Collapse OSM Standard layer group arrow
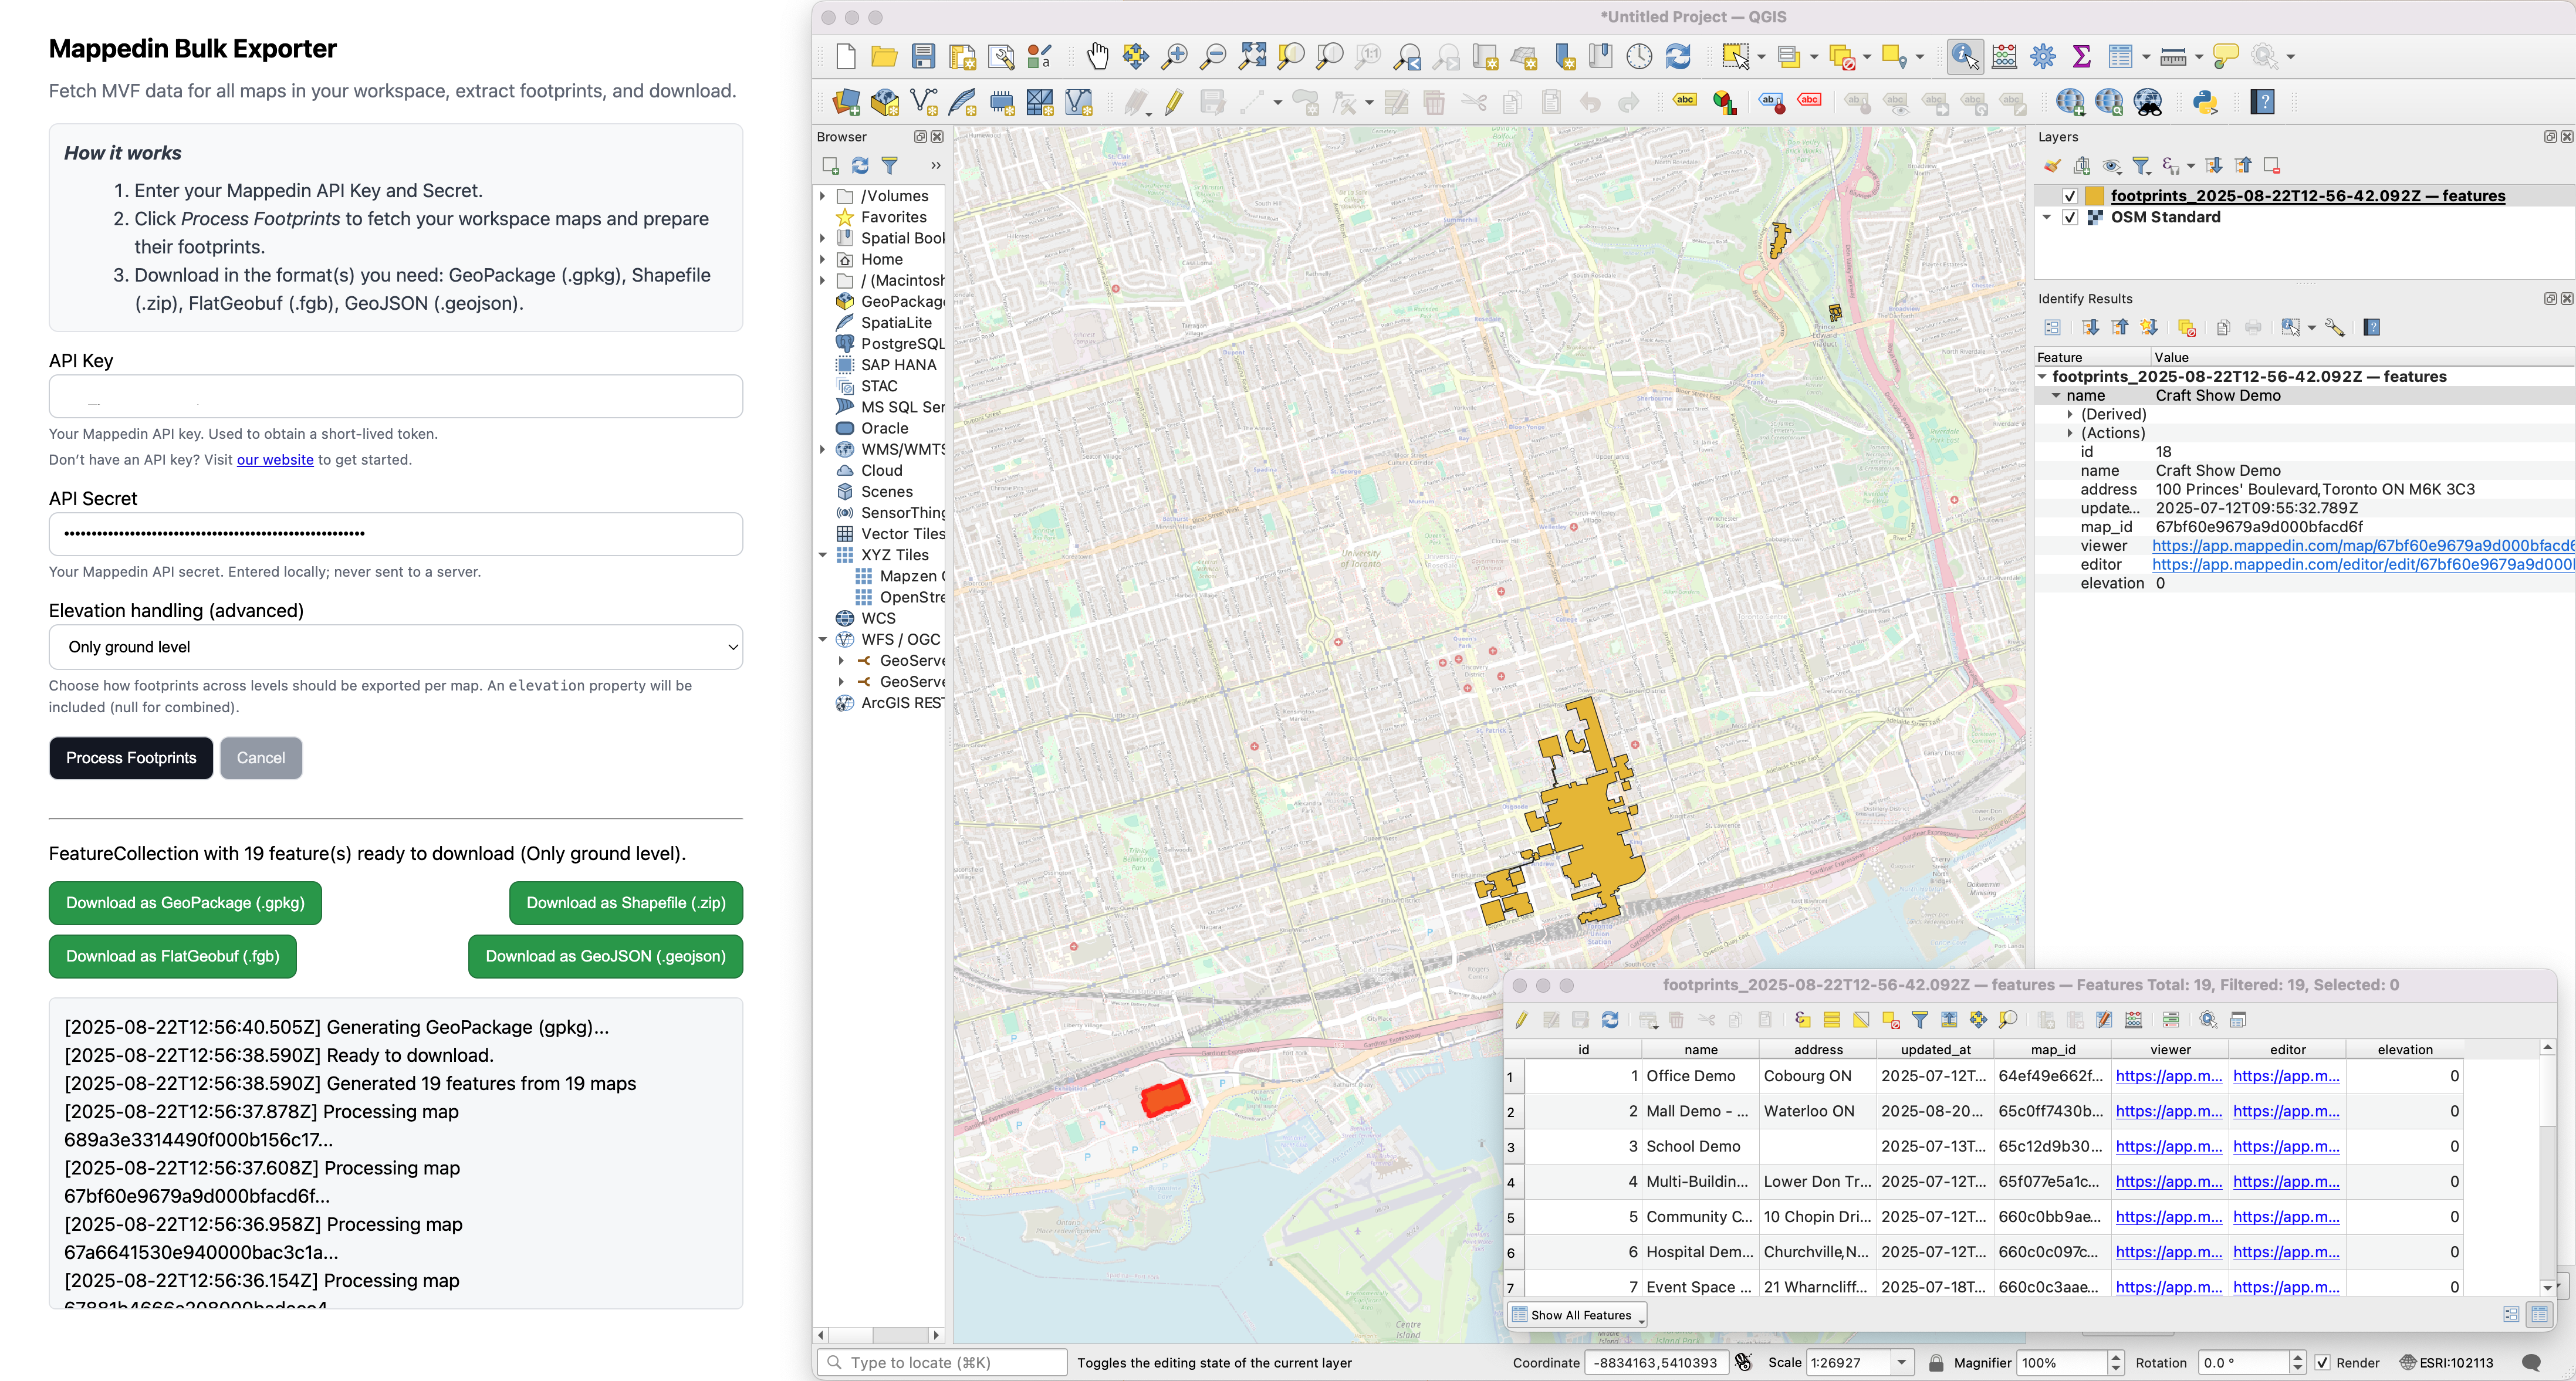Screen dimensions: 2576x1381 point(2046,217)
